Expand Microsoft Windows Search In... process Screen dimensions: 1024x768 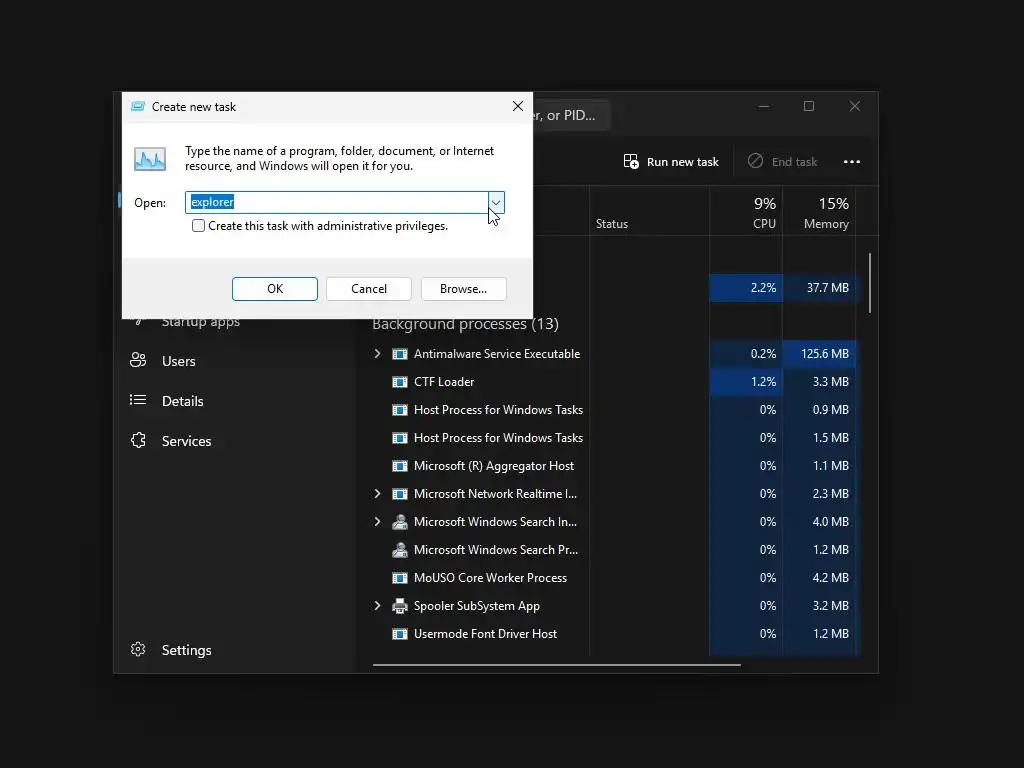click(377, 522)
